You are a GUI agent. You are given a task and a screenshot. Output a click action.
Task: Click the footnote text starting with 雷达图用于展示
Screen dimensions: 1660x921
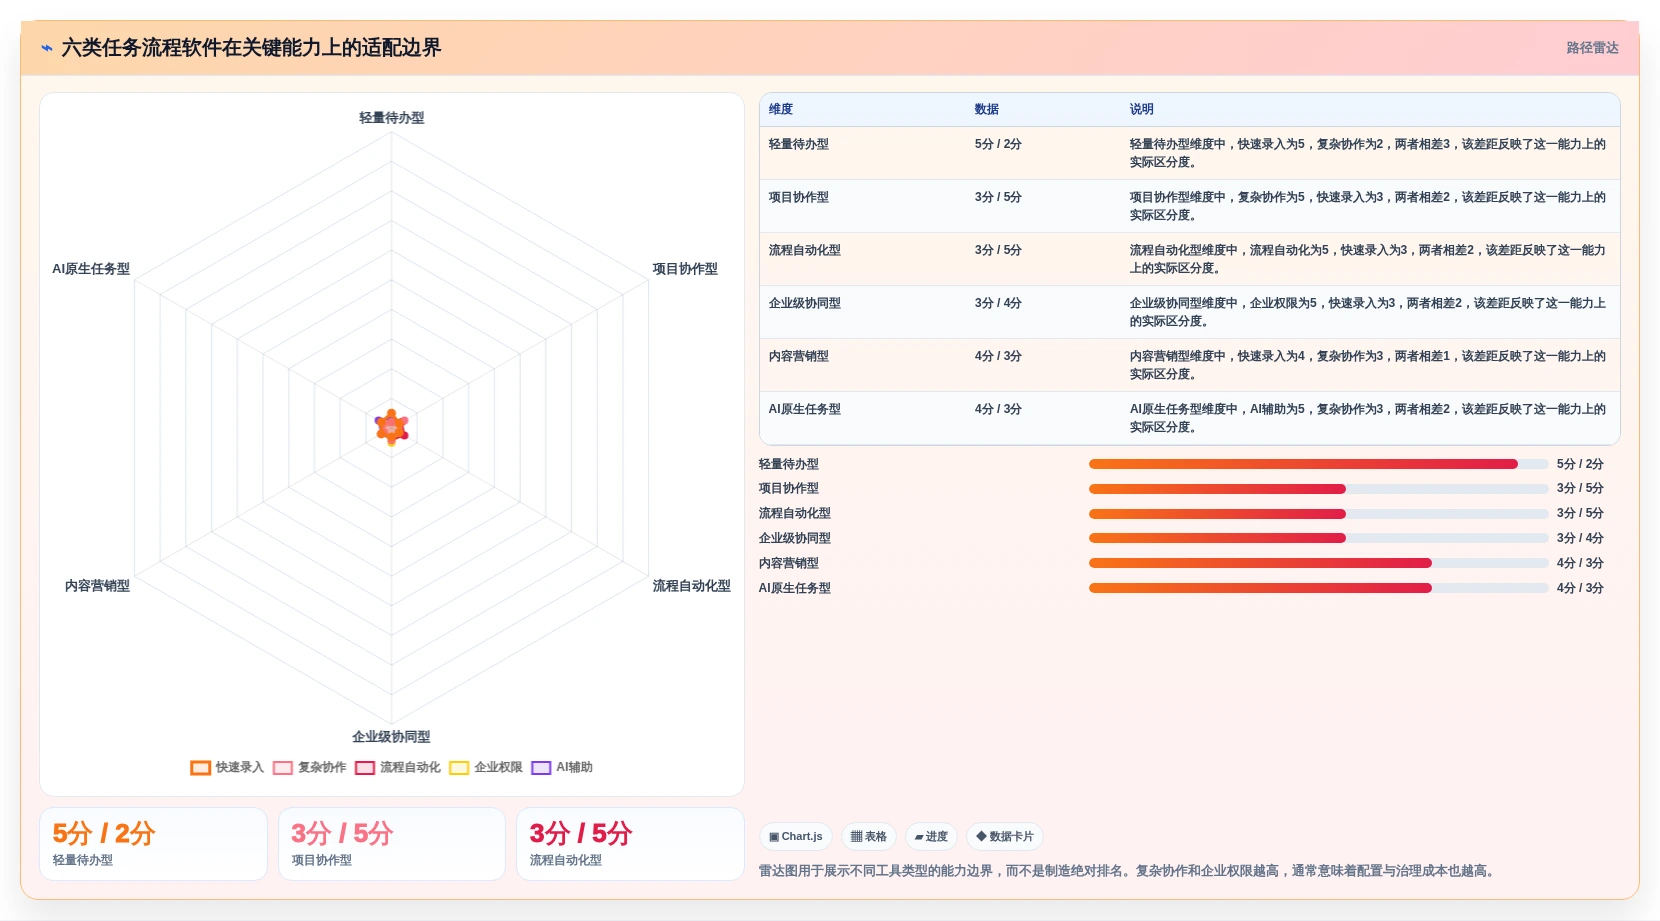[1129, 871]
